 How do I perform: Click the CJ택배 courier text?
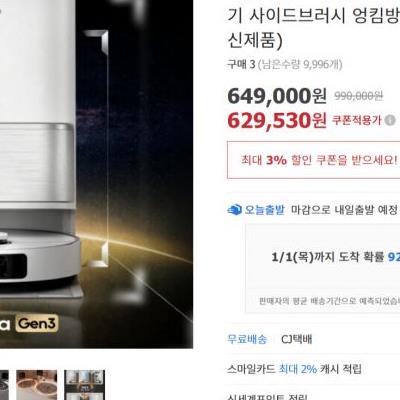click(297, 339)
